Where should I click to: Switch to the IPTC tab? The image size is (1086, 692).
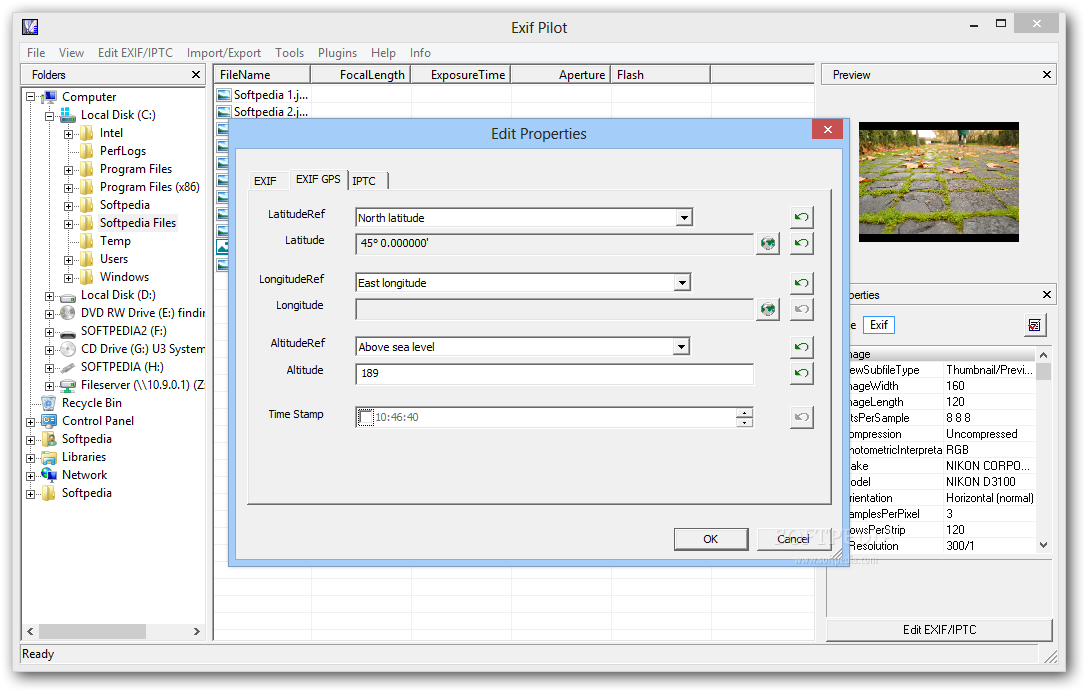(x=364, y=181)
